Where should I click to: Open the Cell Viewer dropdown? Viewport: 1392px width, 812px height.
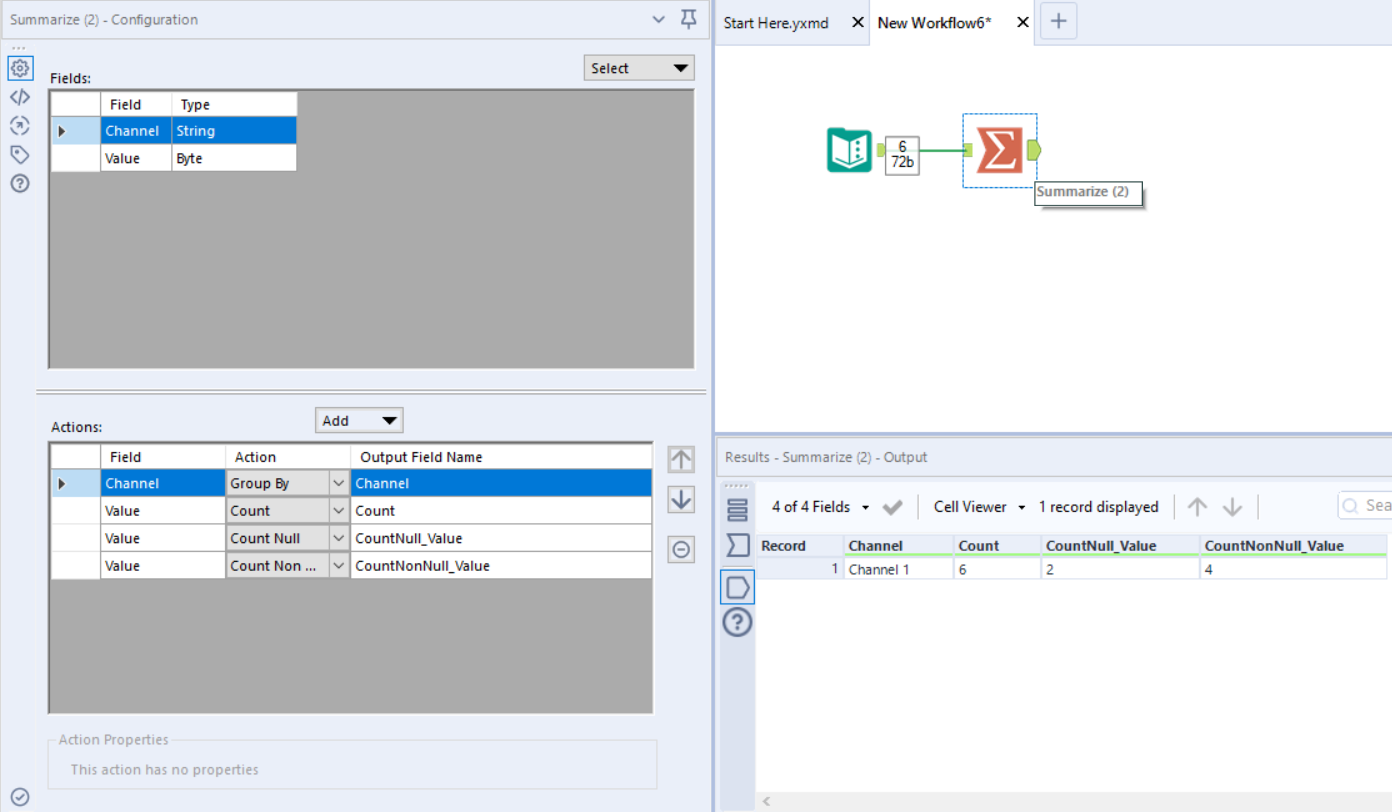click(x=977, y=507)
